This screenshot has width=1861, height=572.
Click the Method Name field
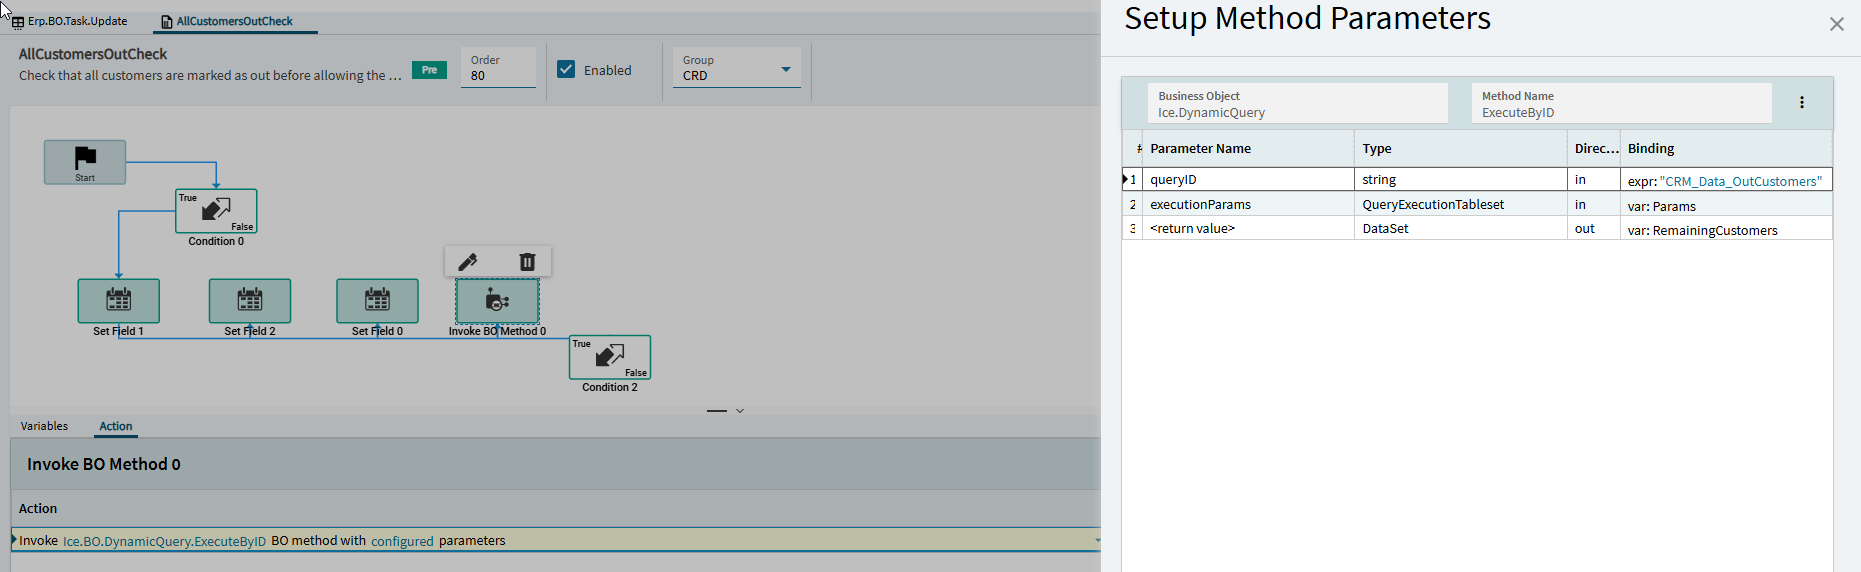pyautogui.click(x=1621, y=104)
